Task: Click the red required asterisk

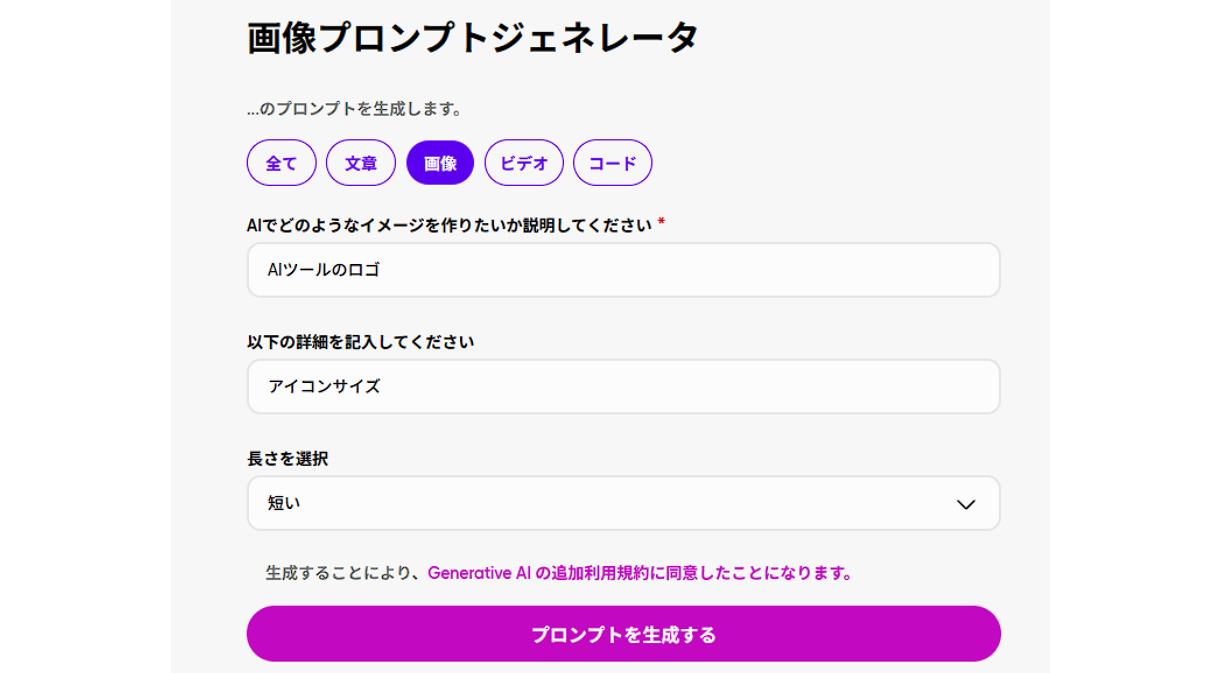Action: pos(661,222)
